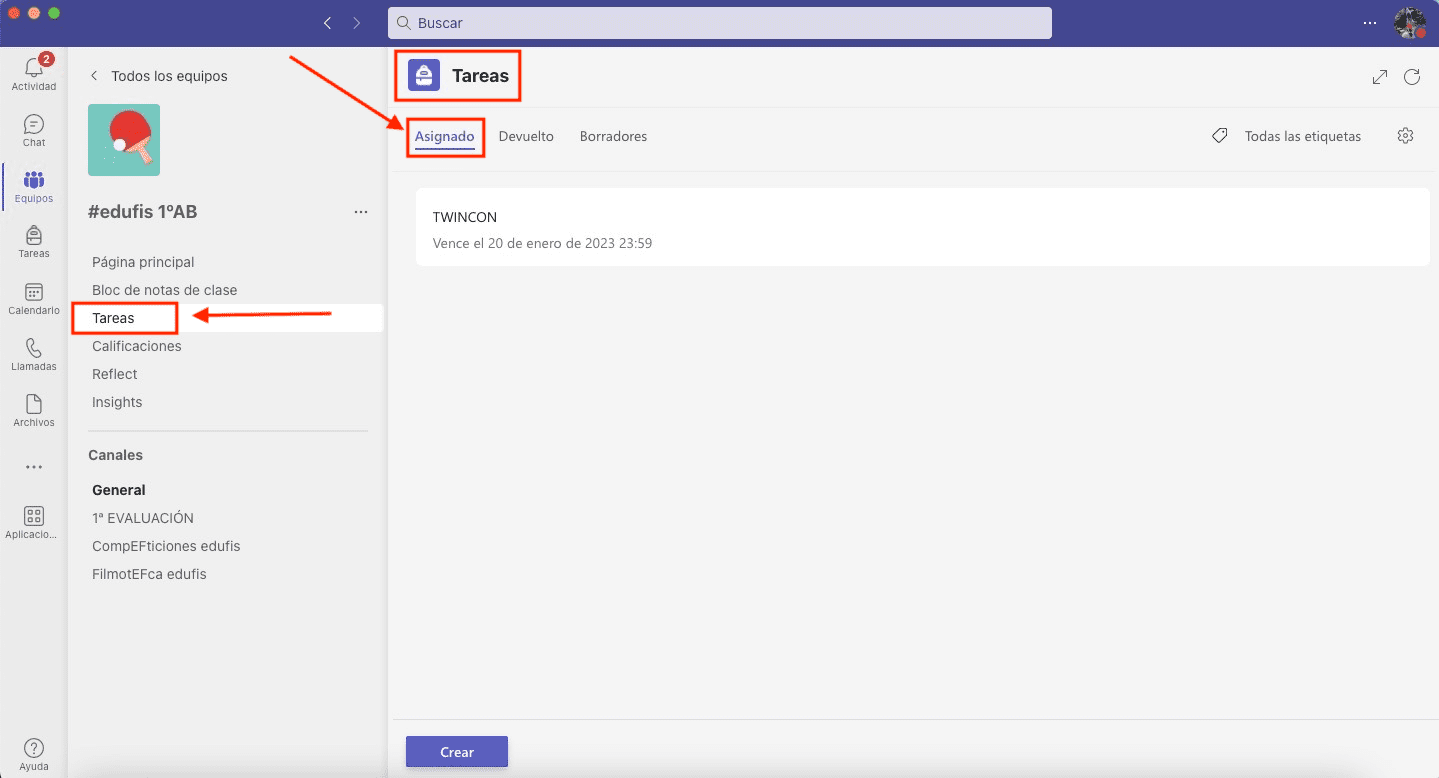Click the Buscar search field
Viewport: 1439px width, 778px height.
pos(720,23)
